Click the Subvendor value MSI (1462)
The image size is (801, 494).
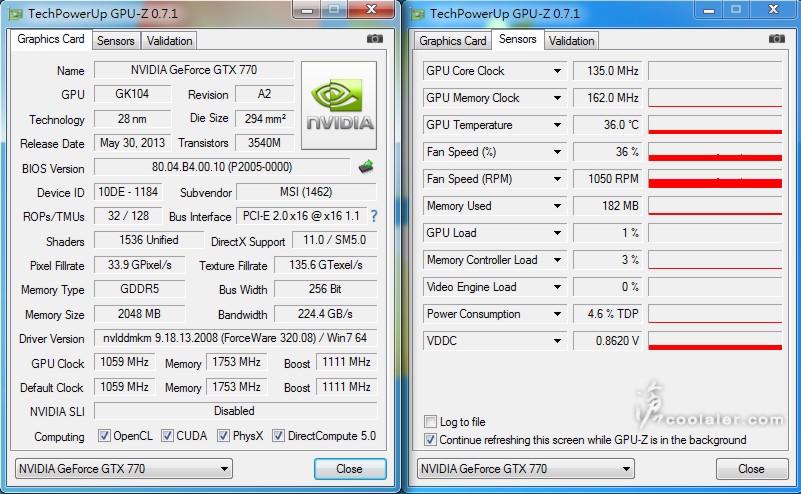[x=307, y=192]
